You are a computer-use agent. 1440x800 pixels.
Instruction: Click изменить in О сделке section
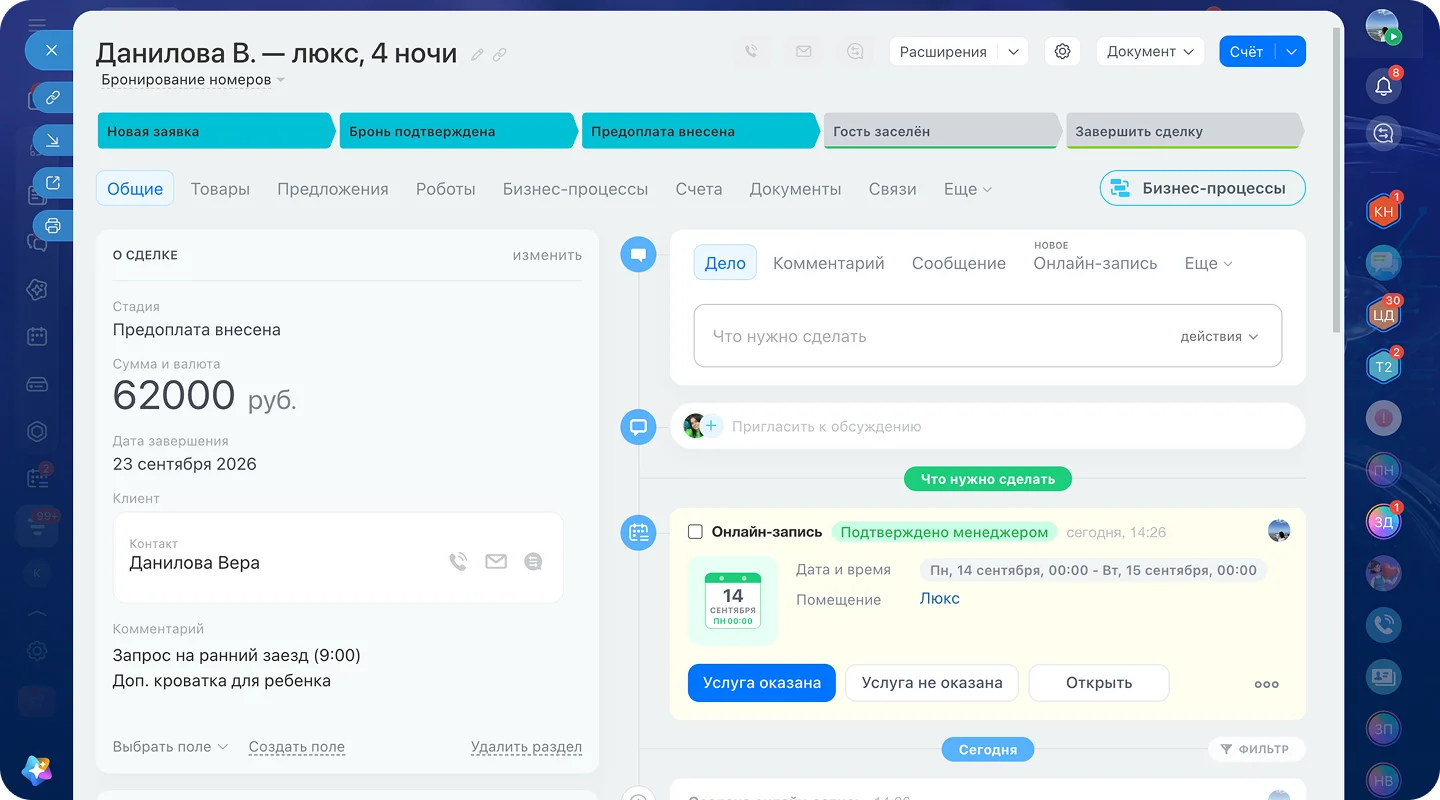(x=547, y=255)
